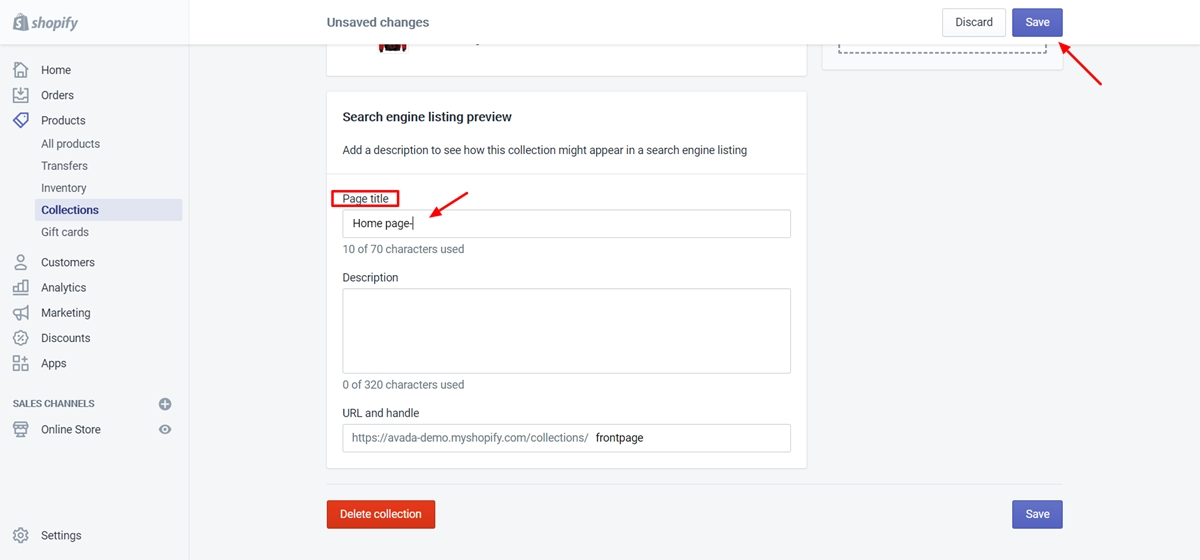Click the top Save button

pos(1037,22)
